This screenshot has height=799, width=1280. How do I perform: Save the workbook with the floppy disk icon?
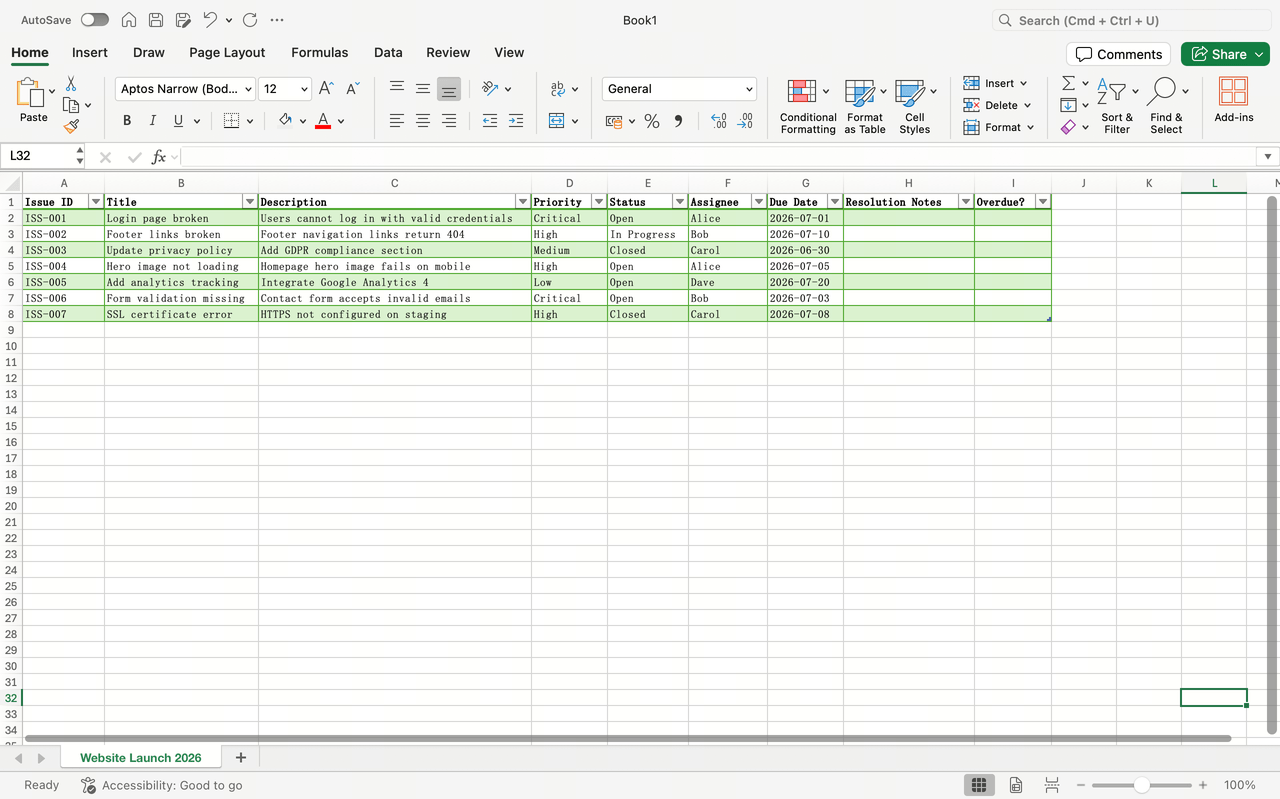click(156, 20)
